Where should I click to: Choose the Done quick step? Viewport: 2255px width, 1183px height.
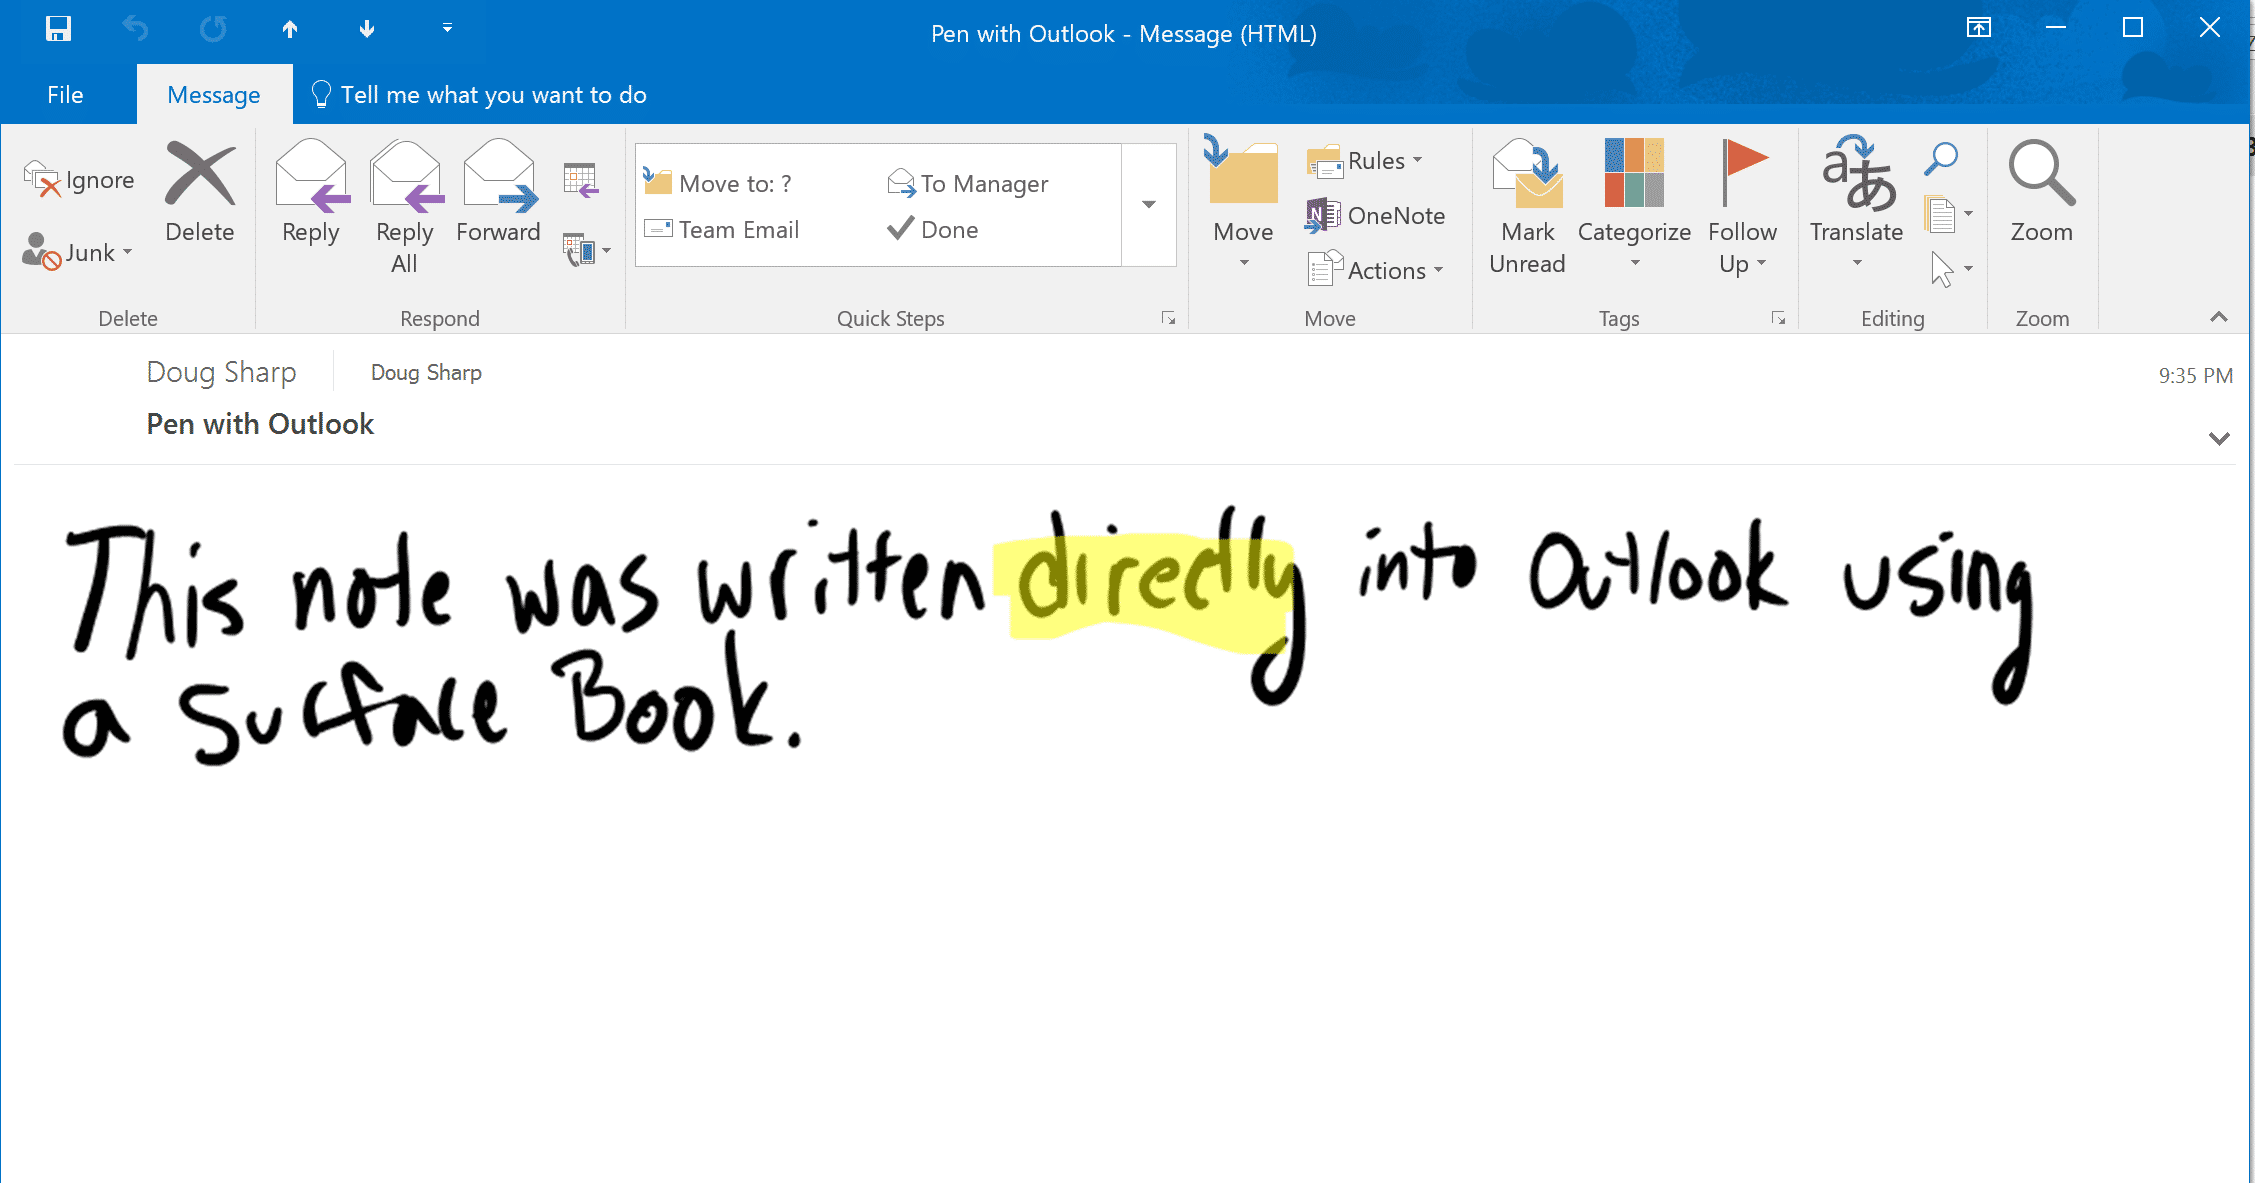[932, 230]
